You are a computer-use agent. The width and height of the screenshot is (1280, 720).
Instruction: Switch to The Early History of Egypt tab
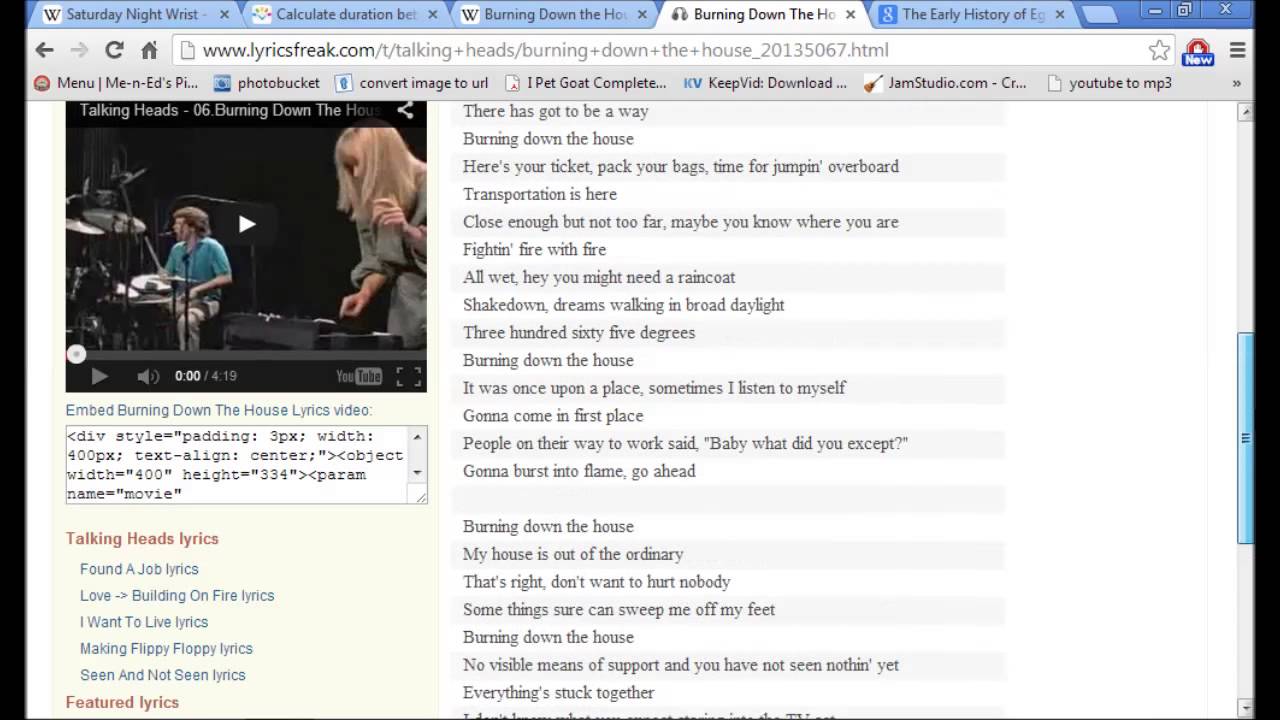coord(971,15)
